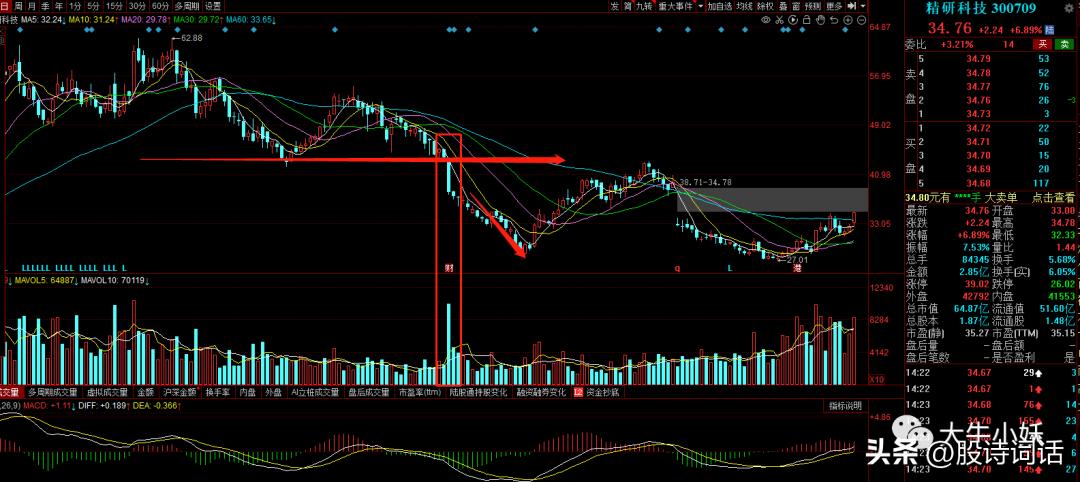Select the scissors cut tool

coord(779,20)
